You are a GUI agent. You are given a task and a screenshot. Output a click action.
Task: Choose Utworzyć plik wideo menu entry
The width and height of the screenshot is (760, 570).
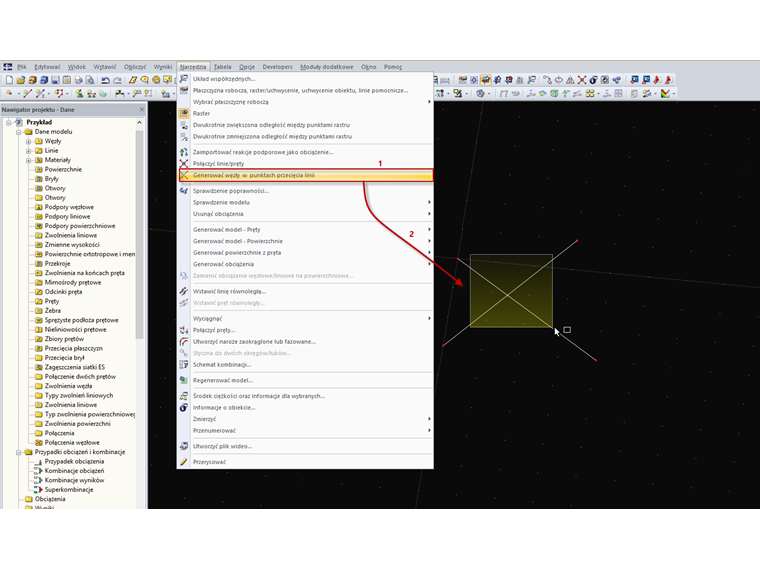click(x=306, y=446)
